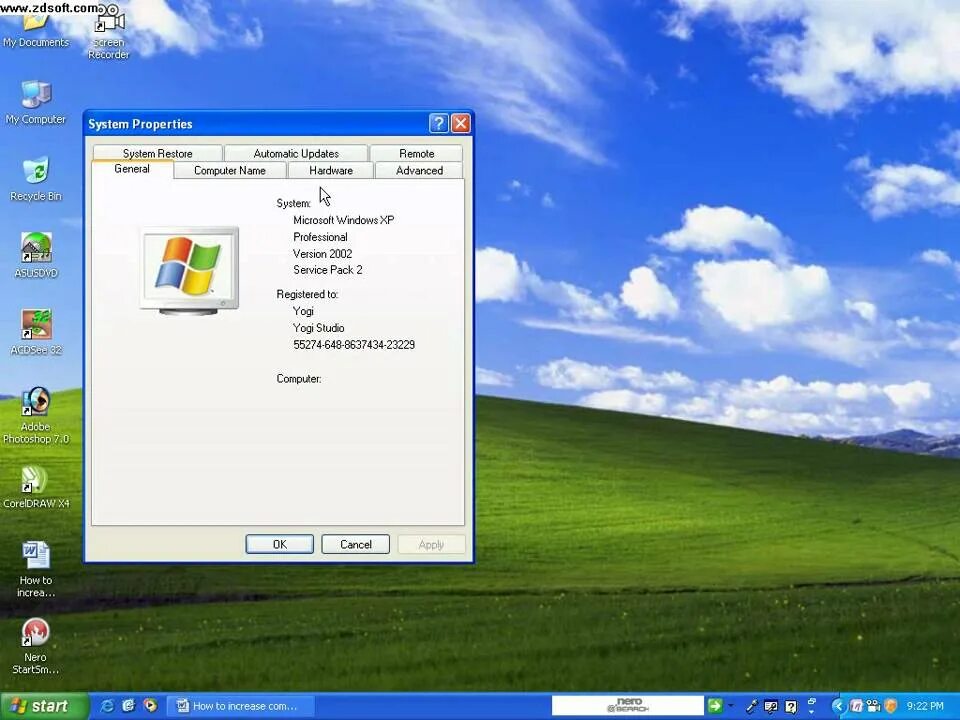Select the Recycle Bin desktop icon
960x720 pixels.
point(36,179)
